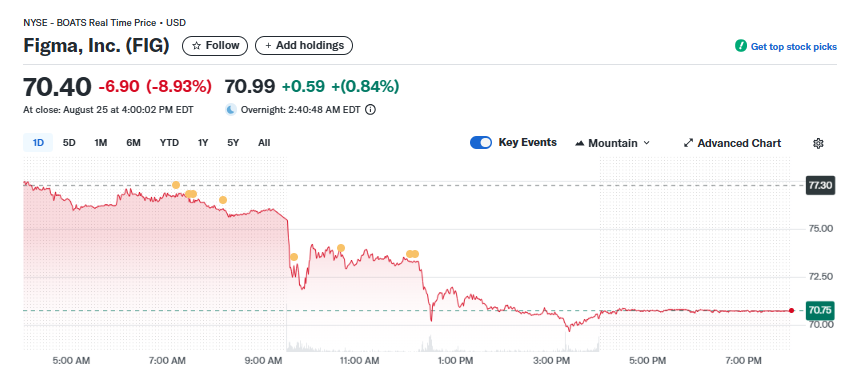Click the 9:00 AM time axis label
The height and width of the screenshot is (377, 855).
pyautogui.click(x=264, y=361)
